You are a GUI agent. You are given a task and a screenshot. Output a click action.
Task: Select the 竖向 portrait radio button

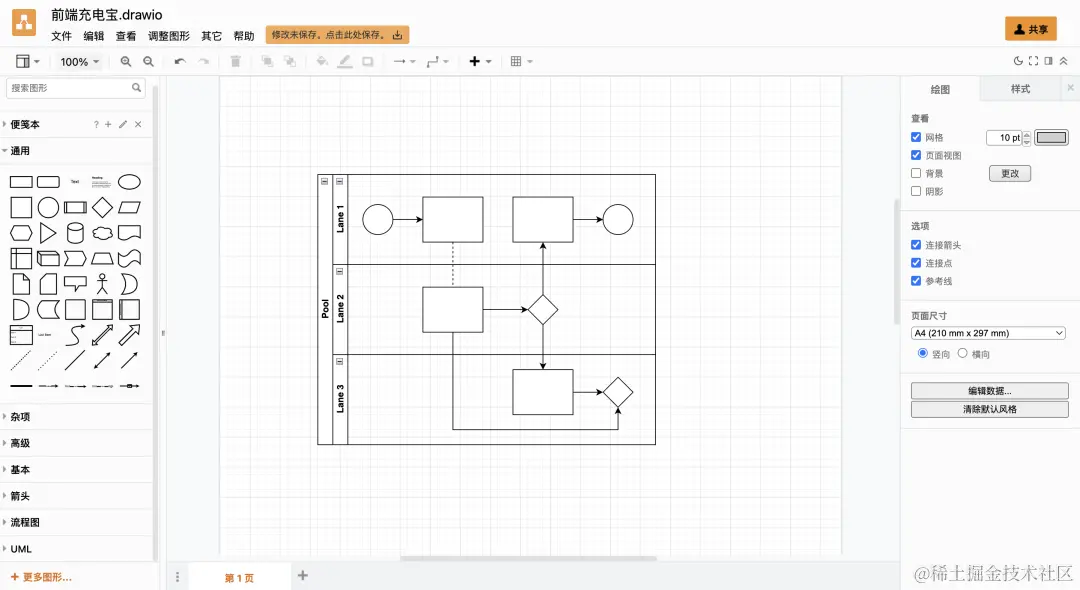click(x=923, y=353)
